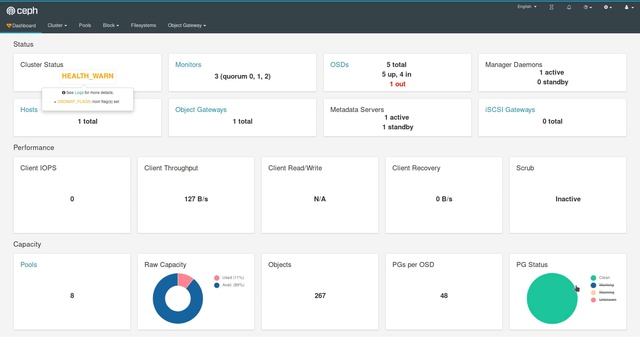Click the OSDMAP_FLAGS warning text
The width and height of the screenshot is (640, 360).
pyautogui.click(x=74, y=102)
